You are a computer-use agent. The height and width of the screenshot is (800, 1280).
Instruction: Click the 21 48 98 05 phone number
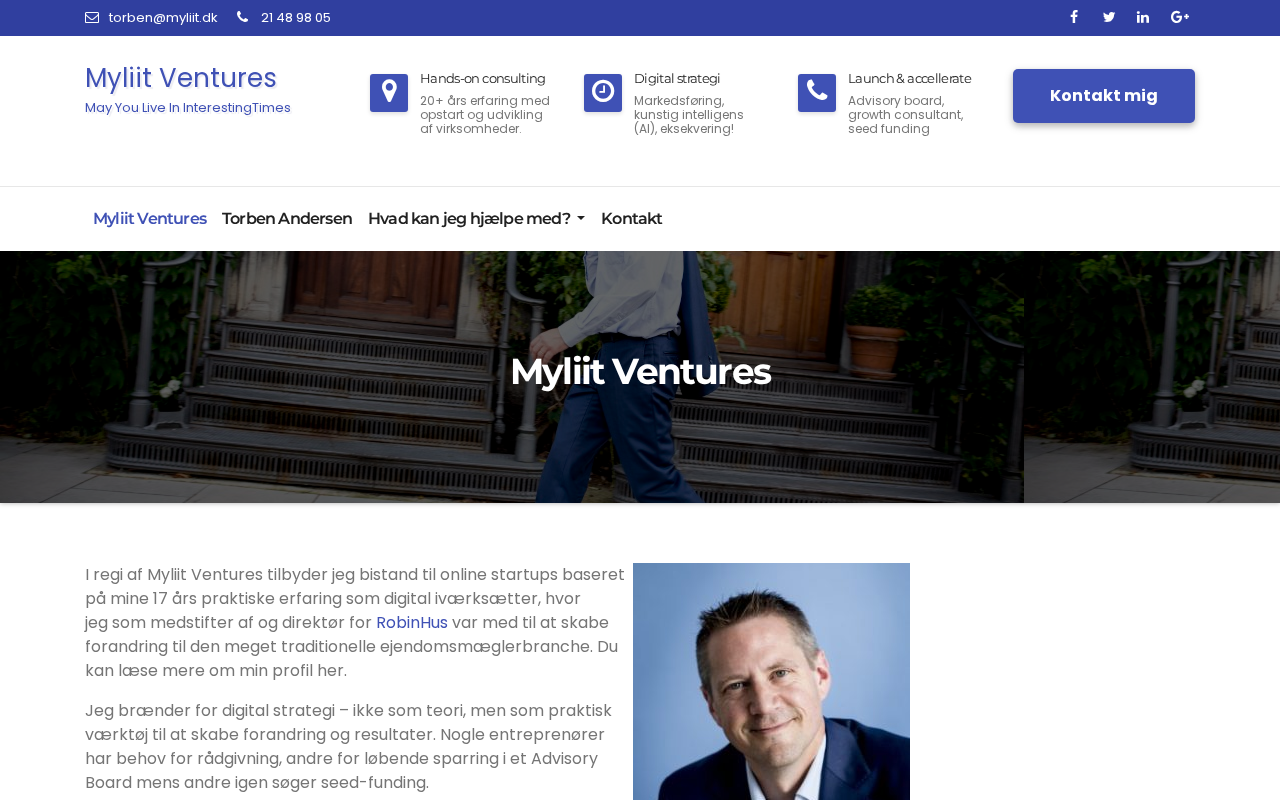click(296, 17)
